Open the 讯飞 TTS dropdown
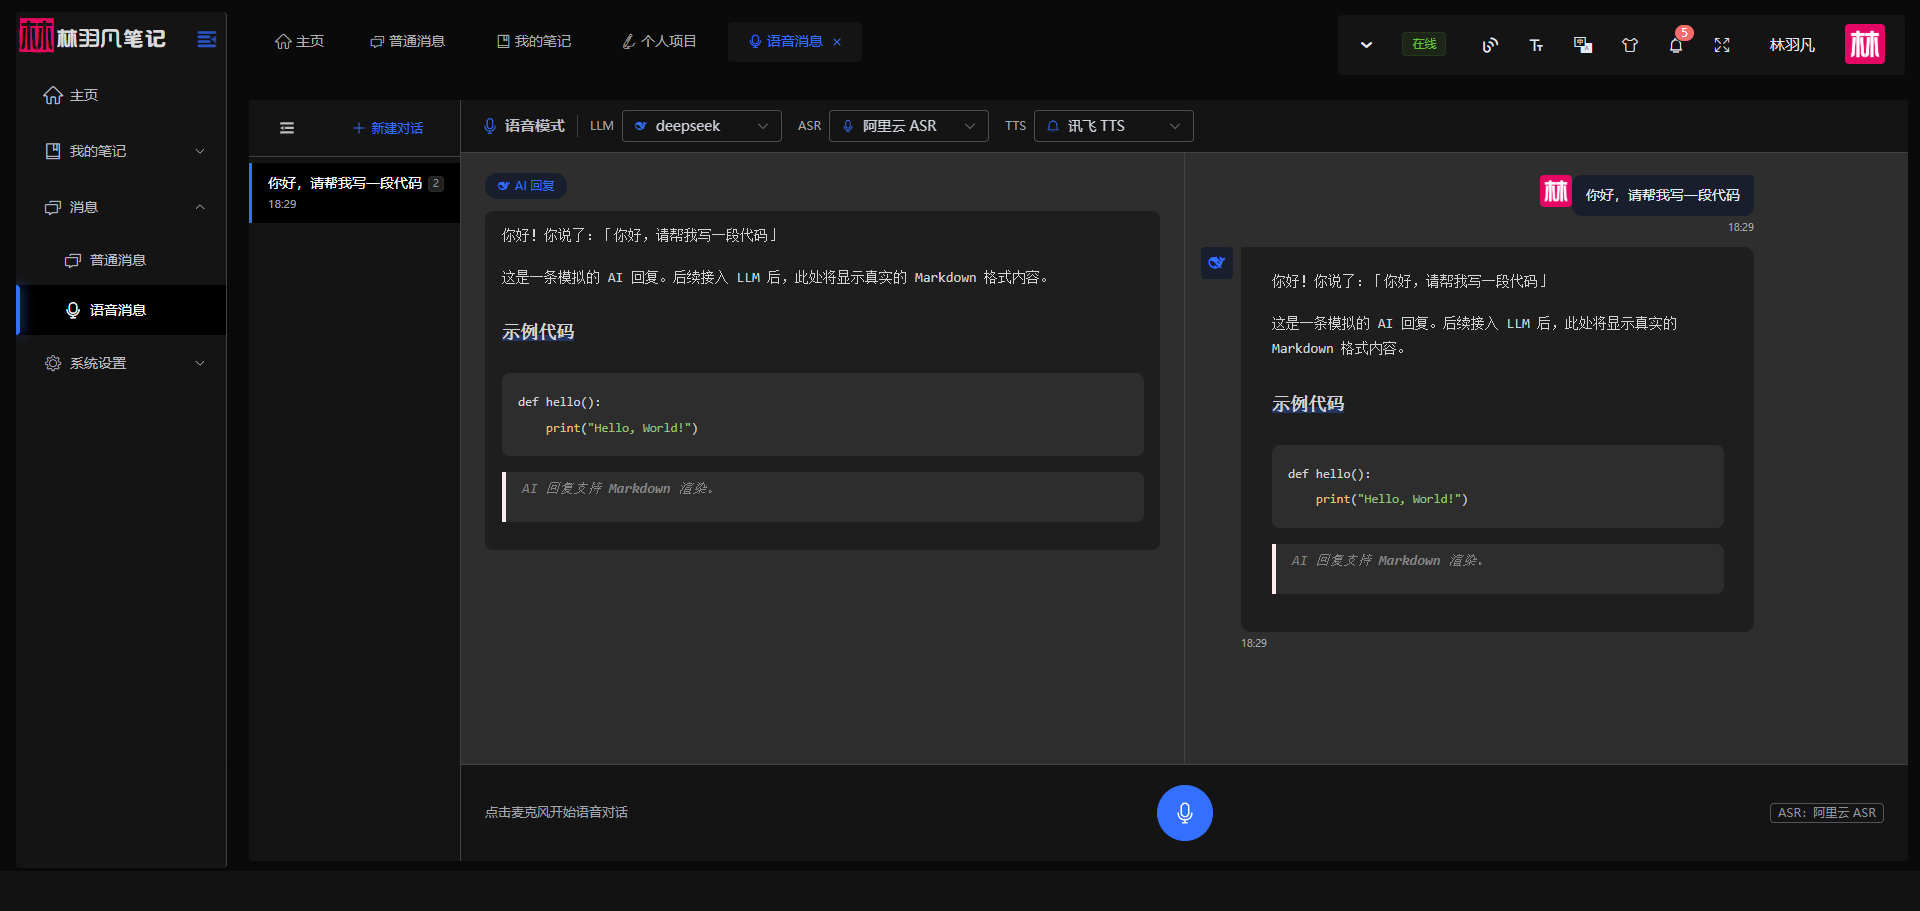The width and height of the screenshot is (1920, 911). (1114, 126)
